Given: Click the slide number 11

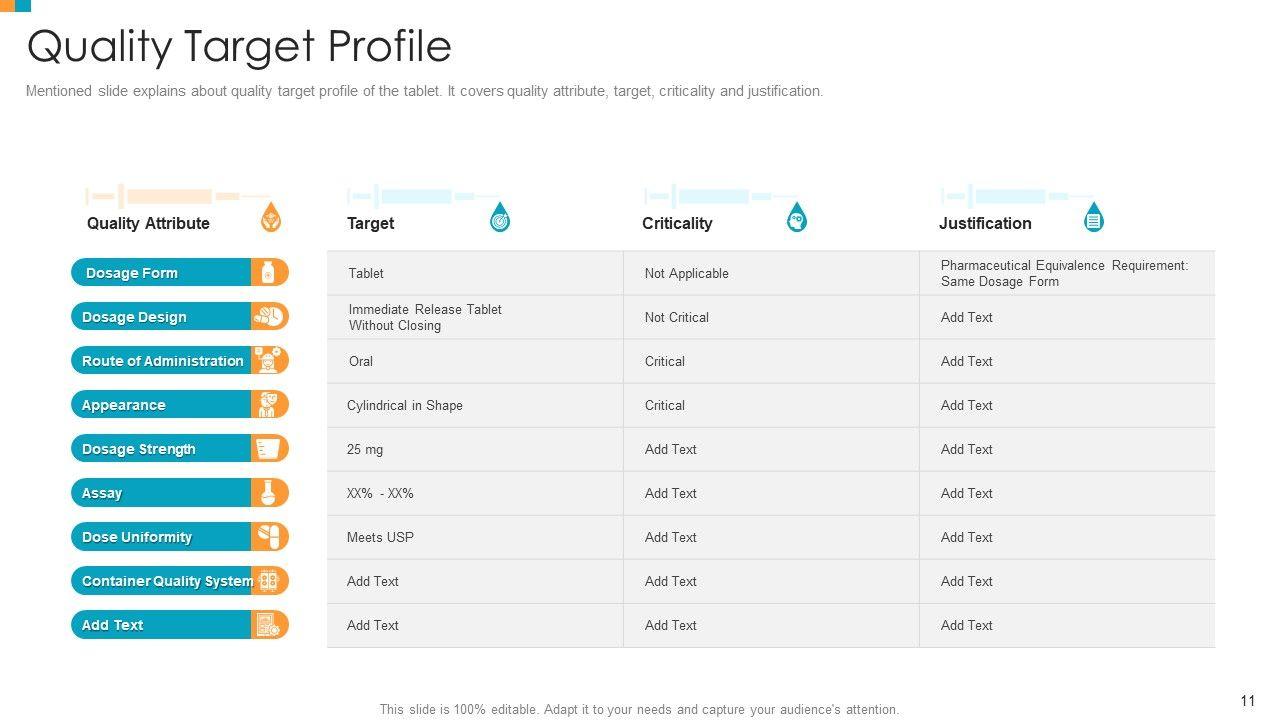Looking at the screenshot, I should (x=1247, y=701).
